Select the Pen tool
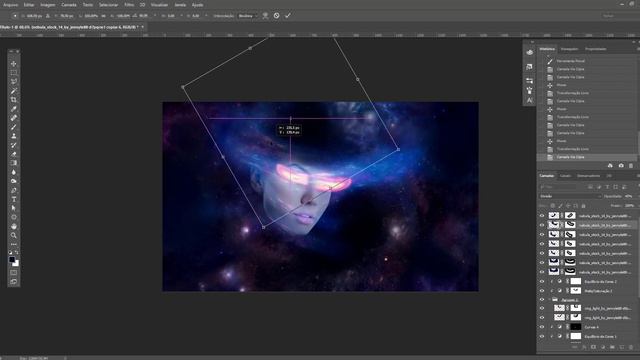 coord(13,190)
